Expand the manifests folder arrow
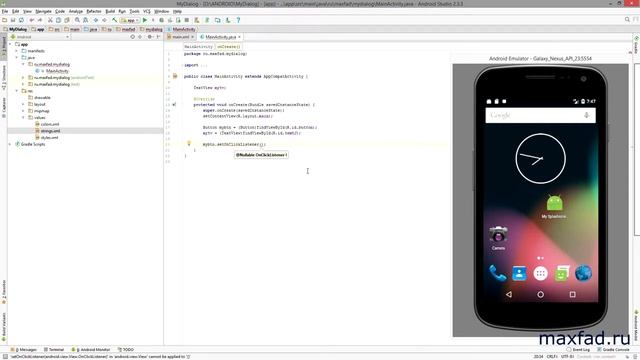Image resolution: width=640 pixels, height=360 pixels. (17, 51)
